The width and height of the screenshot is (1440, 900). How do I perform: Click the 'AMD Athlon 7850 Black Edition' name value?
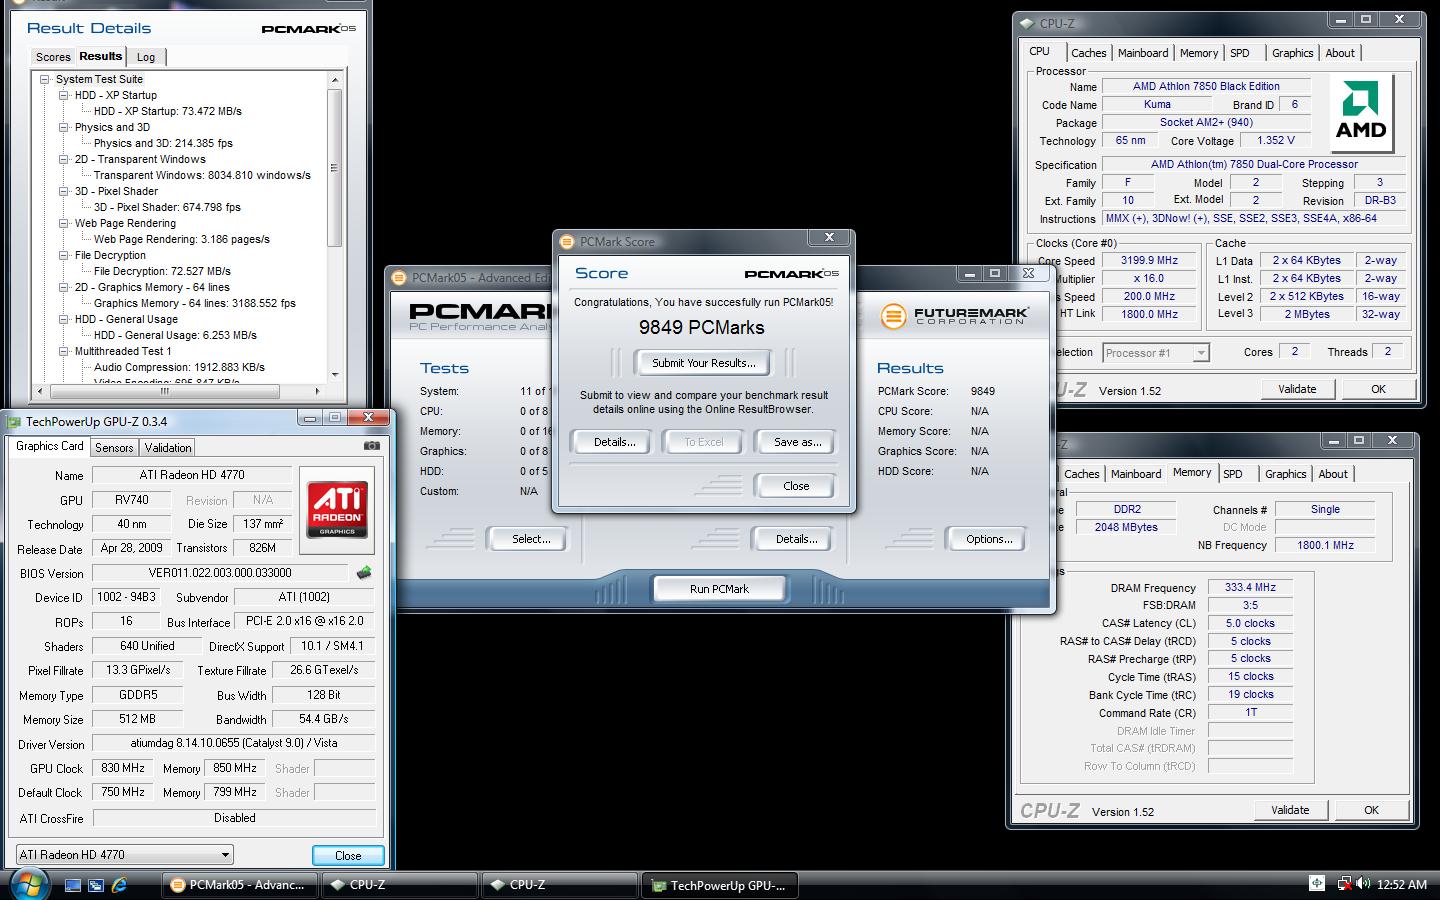point(1206,87)
